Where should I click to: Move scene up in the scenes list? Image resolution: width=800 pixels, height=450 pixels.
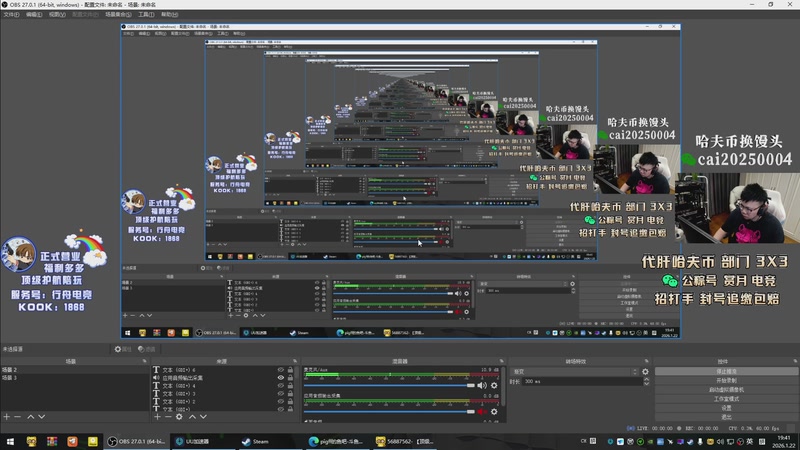point(31,417)
